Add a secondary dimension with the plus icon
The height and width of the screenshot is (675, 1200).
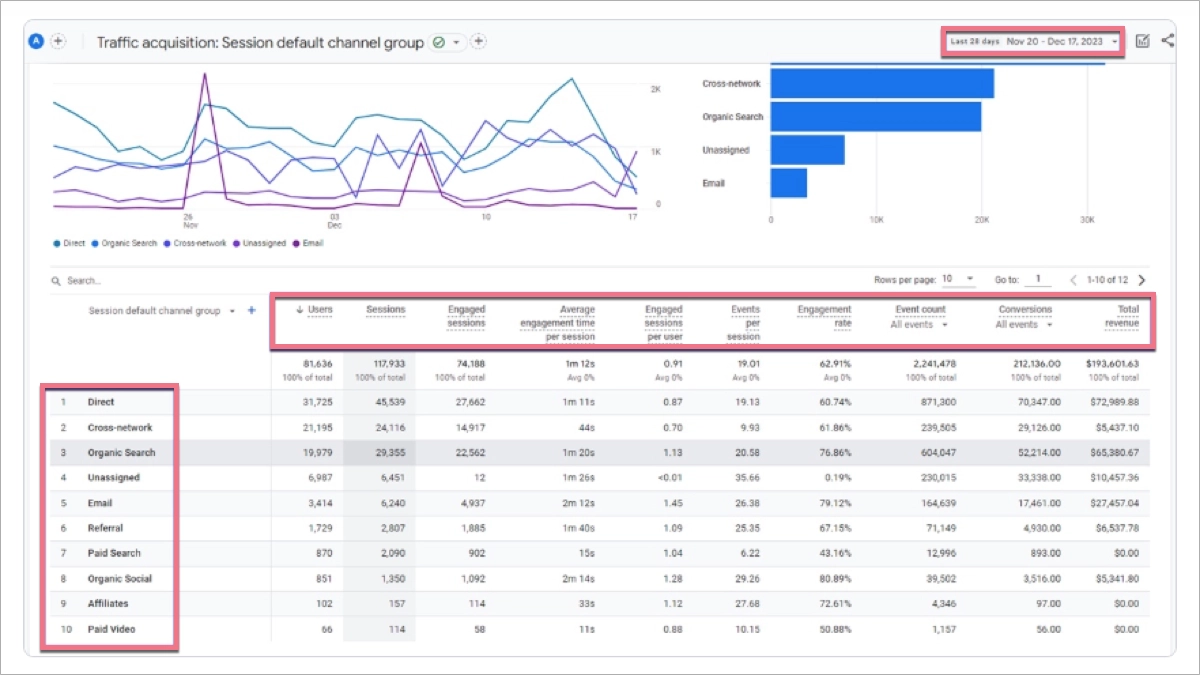pos(249,310)
